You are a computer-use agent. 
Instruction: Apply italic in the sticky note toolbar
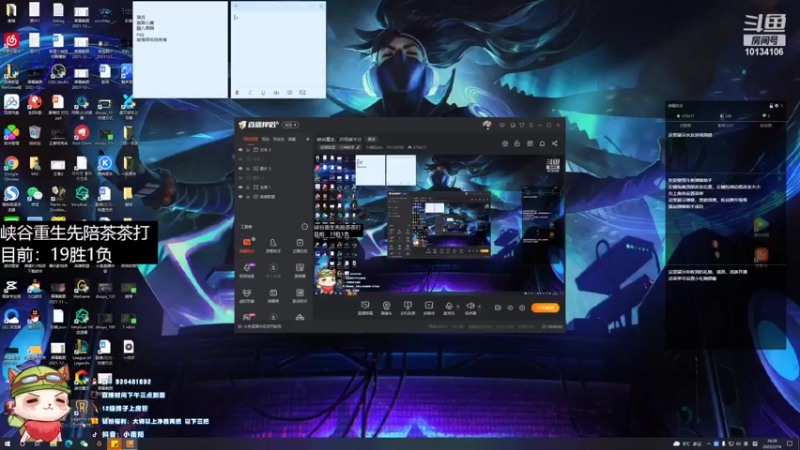pyautogui.click(x=250, y=93)
